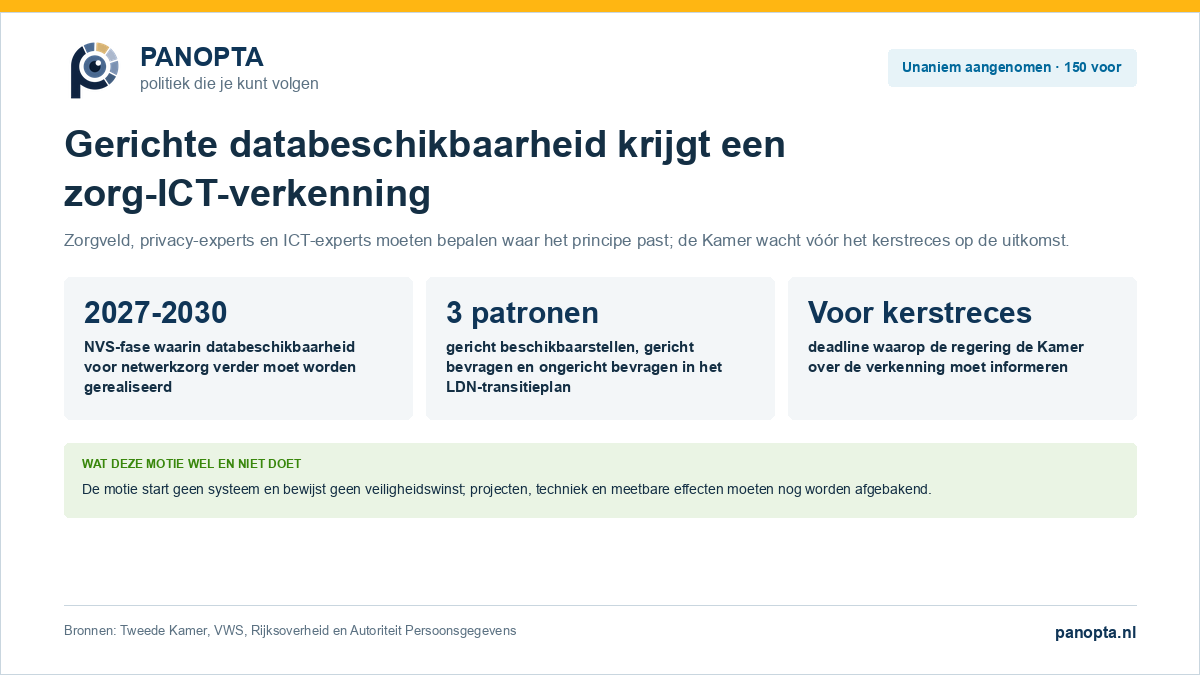The image size is (1200, 675).
Task: Click the text 'De motie start geen systeem'
Action: pyautogui.click(x=506, y=490)
